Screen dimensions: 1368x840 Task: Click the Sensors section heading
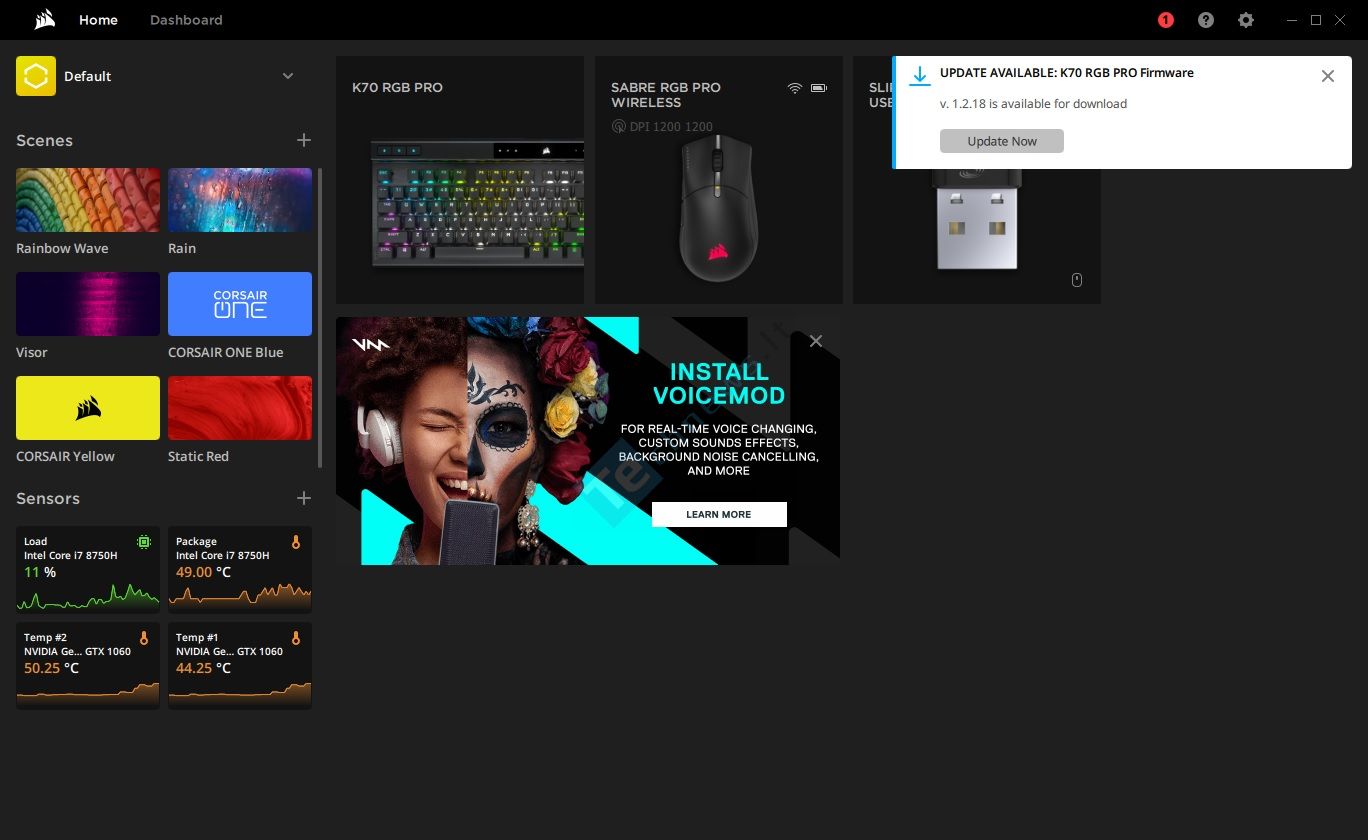[x=48, y=498]
